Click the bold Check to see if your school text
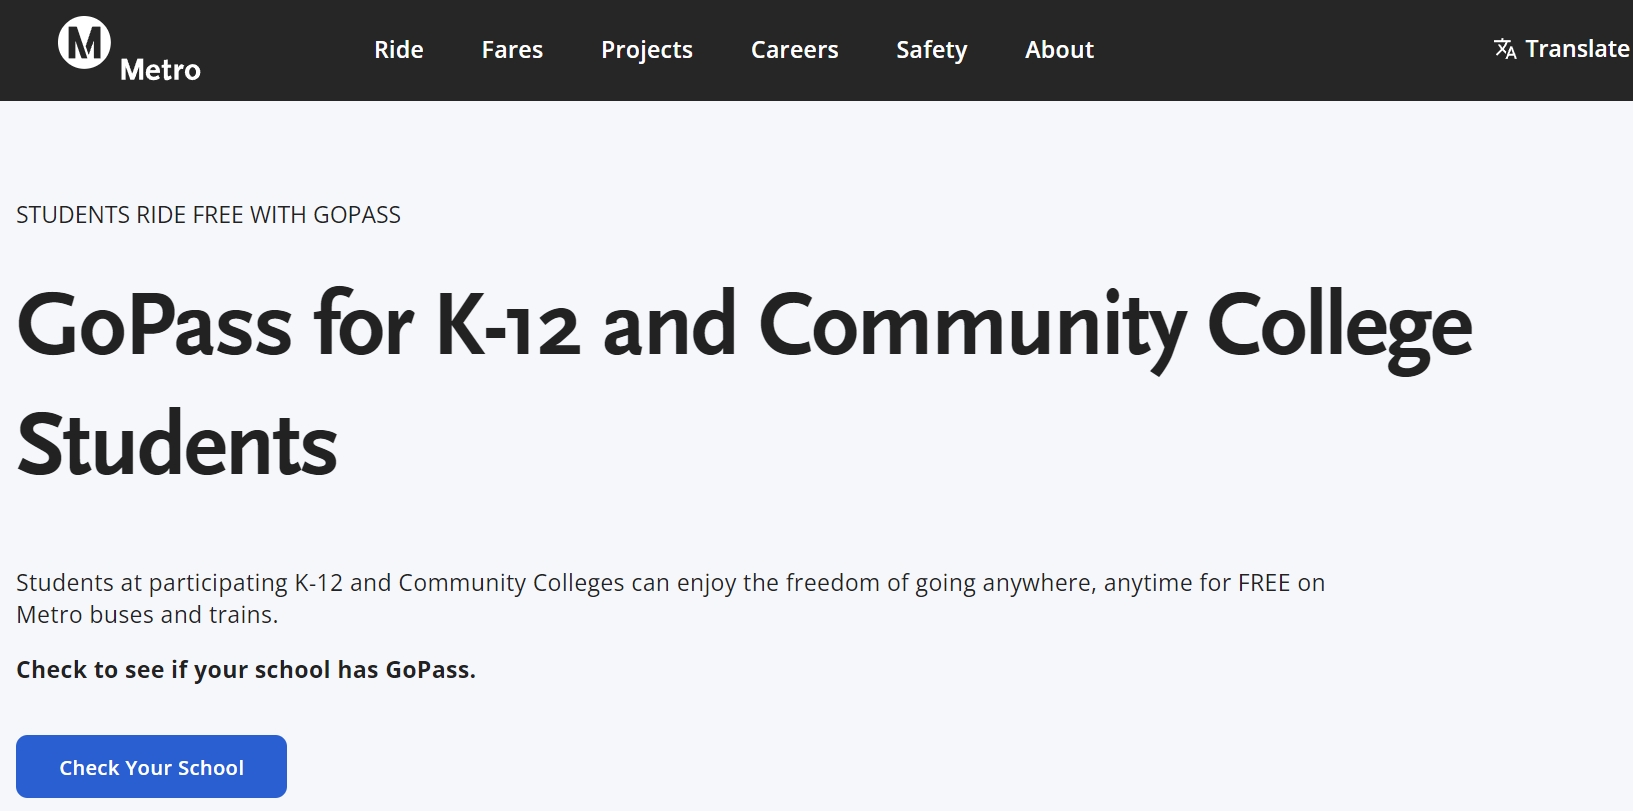The width and height of the screenshot is (1633, 811). click(246, 670)
